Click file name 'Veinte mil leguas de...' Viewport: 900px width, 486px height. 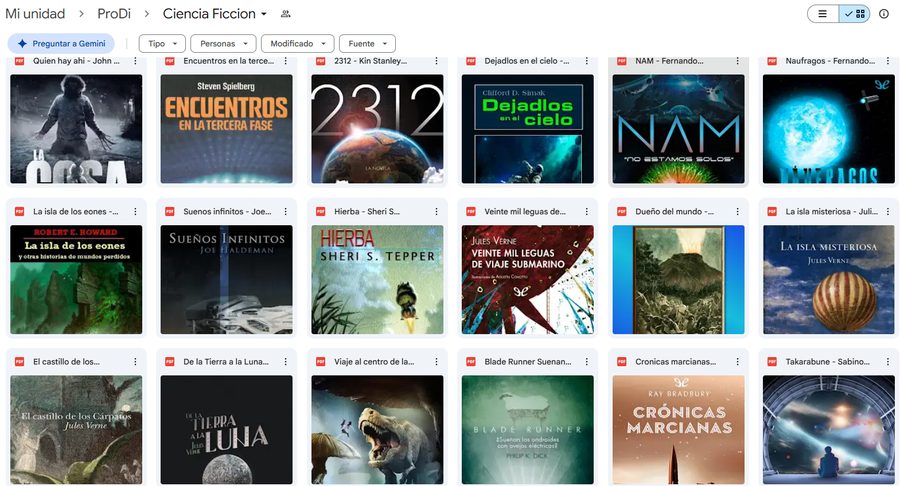525,212
